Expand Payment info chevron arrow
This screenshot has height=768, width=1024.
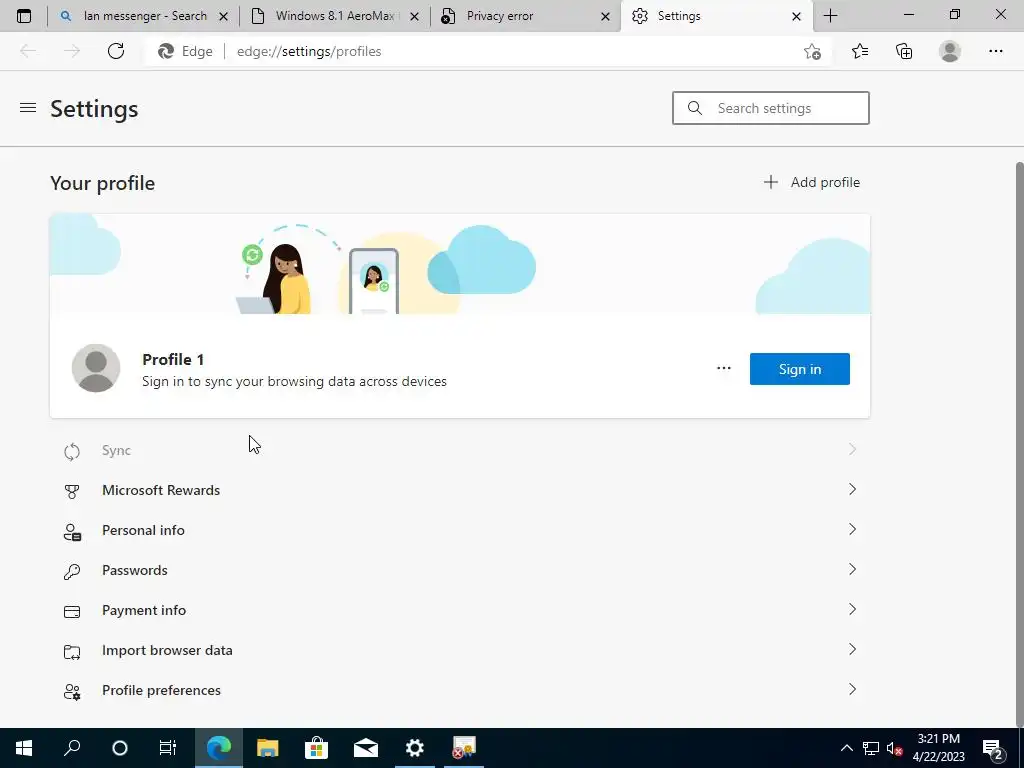point(852,609)
